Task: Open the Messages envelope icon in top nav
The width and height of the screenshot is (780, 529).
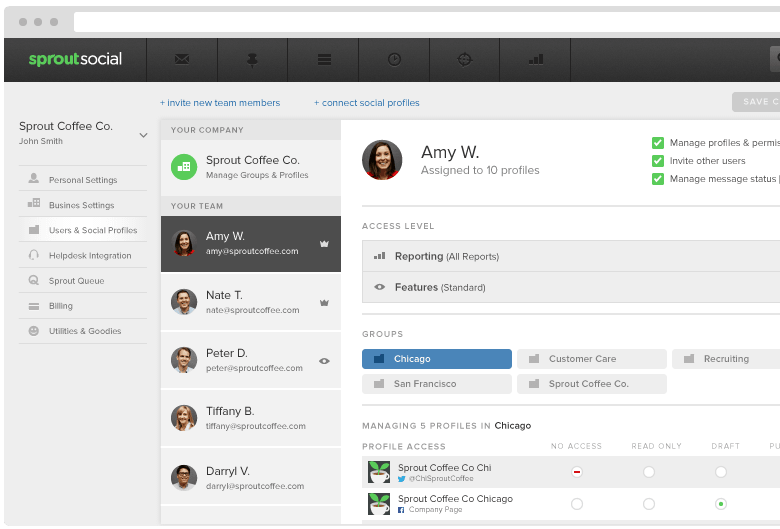Action: (x=182, y=60)
